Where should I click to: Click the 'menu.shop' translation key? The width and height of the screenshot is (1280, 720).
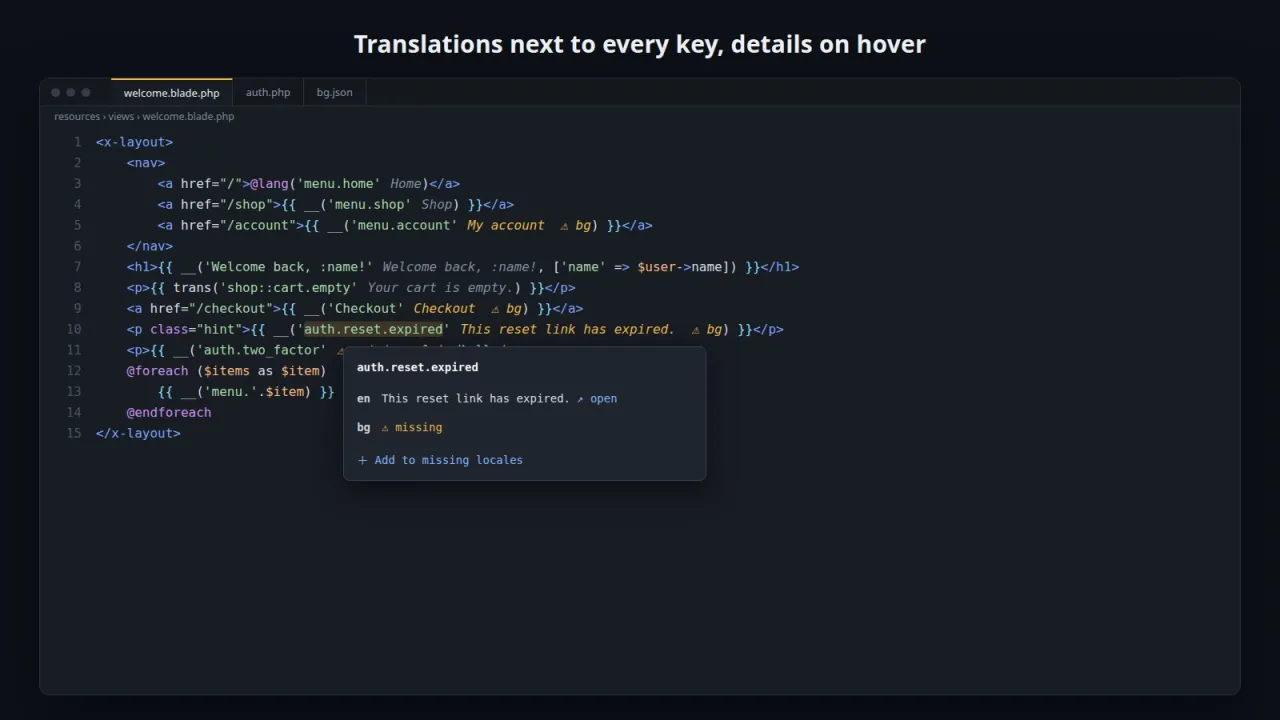pyautogui.click(x=369, y=204)
